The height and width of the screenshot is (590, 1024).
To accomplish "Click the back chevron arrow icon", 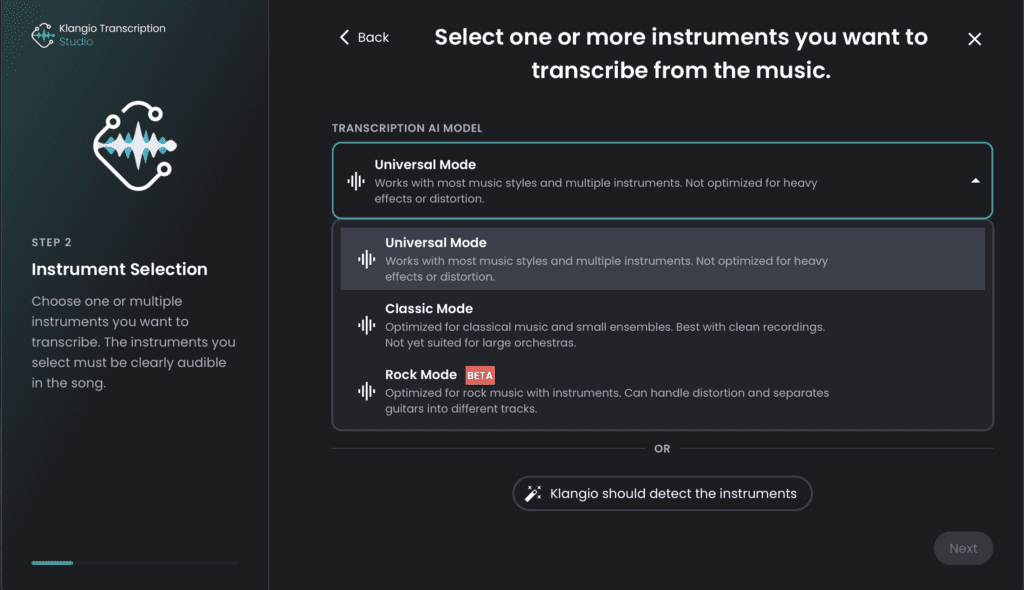I will [345, 37].
